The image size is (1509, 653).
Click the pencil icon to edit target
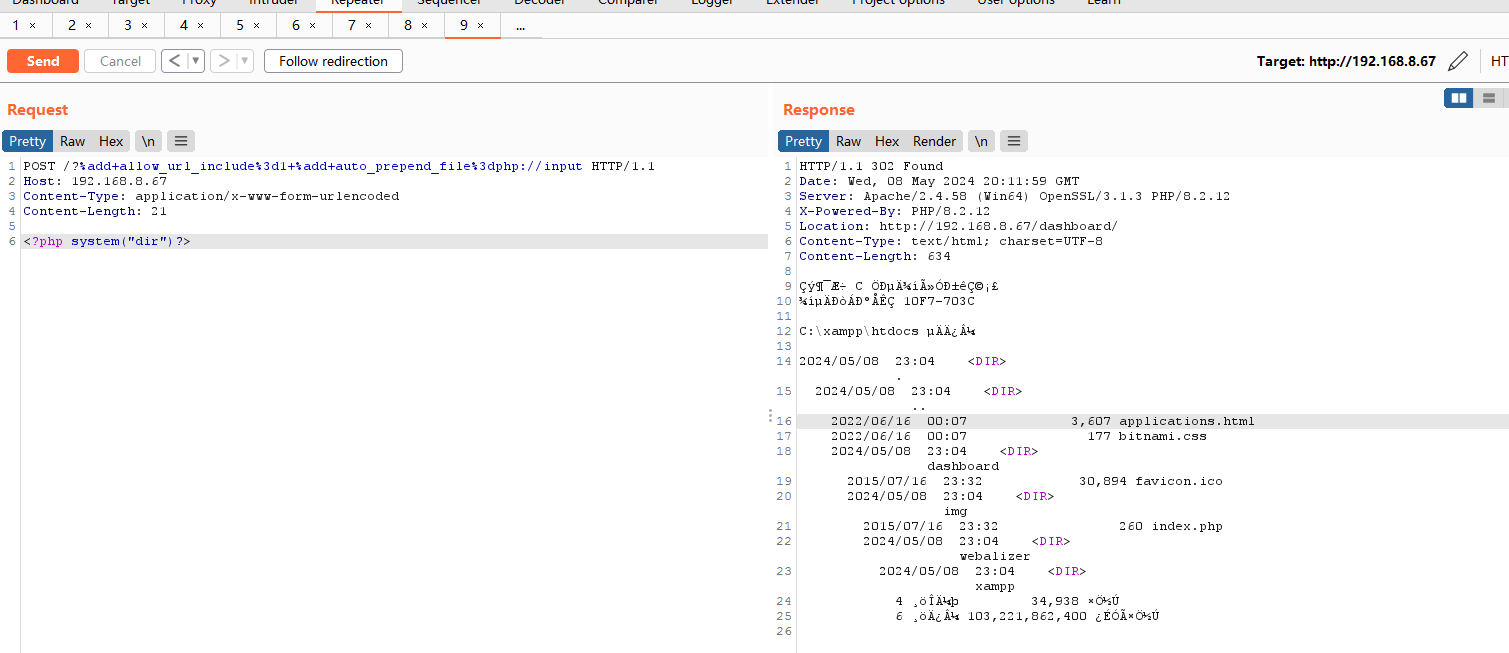point(1458,61)
